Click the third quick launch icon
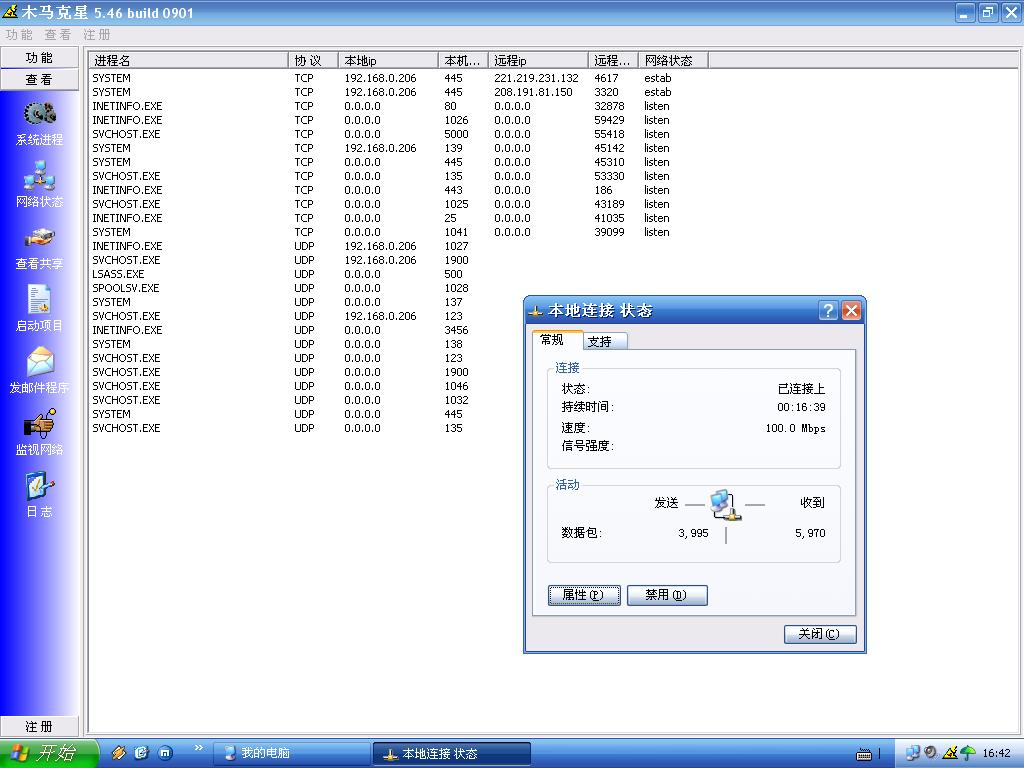Image resolution: width=1024 pixels, height=768 pixels. 165,753
